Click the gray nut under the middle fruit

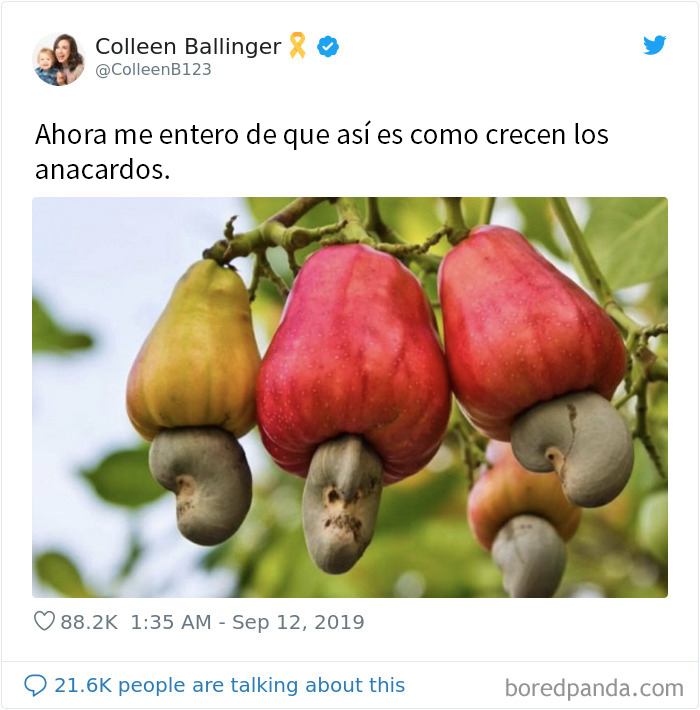click(341, 503)
